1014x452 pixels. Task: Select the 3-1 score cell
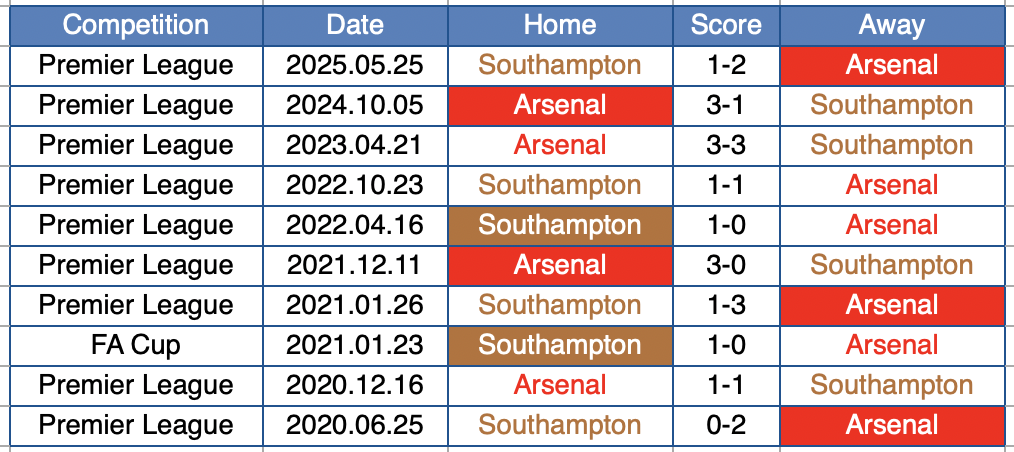coord(726,105)
